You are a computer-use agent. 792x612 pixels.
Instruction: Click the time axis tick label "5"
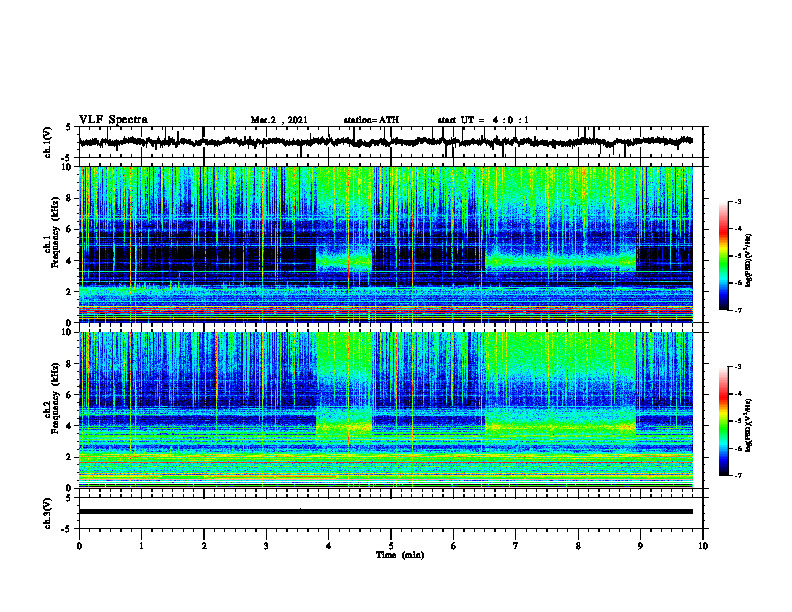[391, 546]
